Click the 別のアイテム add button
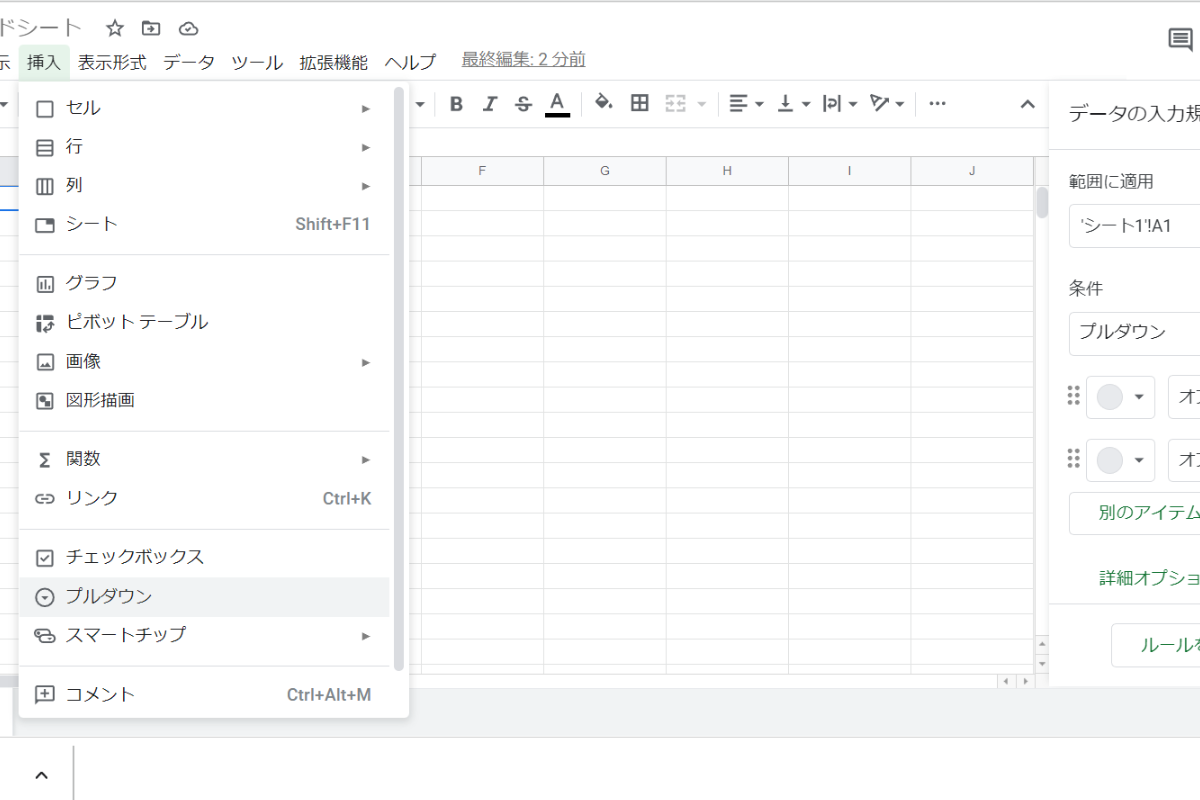The height and width of the screenshot is (800, 1200). tap(1140, 513)
